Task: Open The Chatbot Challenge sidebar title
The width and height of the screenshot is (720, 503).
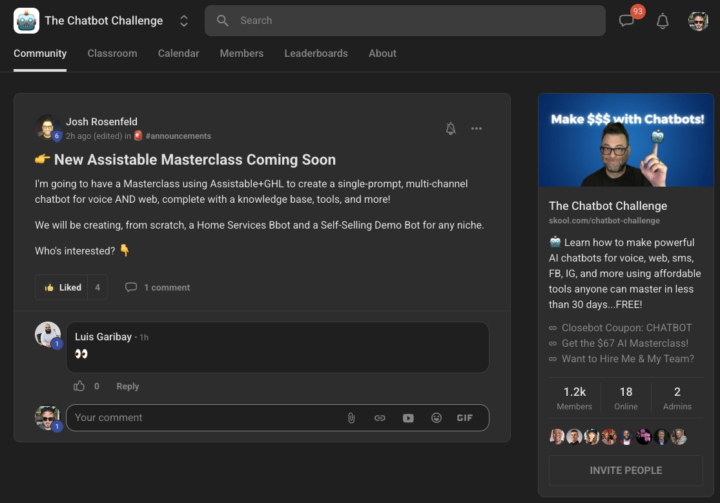Action: click(x=608, y=206)
